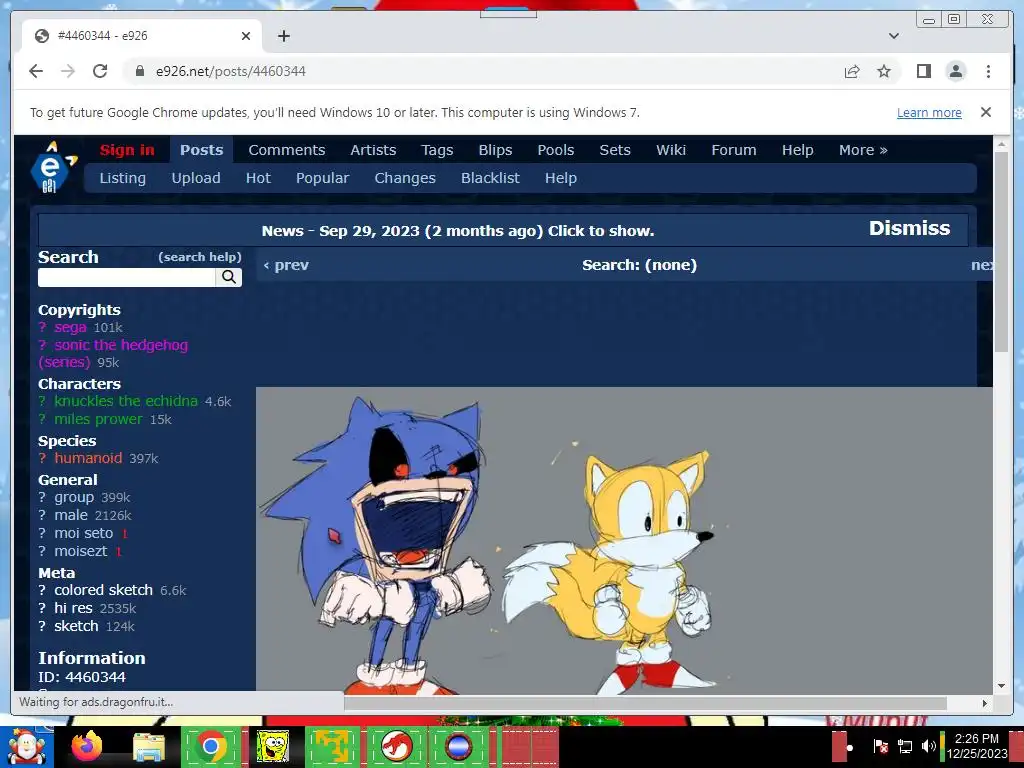Viewport: 1024px width, 768px height.
Task: Close the #4460344 - e926 tab
Action: [x=246, y=36]
